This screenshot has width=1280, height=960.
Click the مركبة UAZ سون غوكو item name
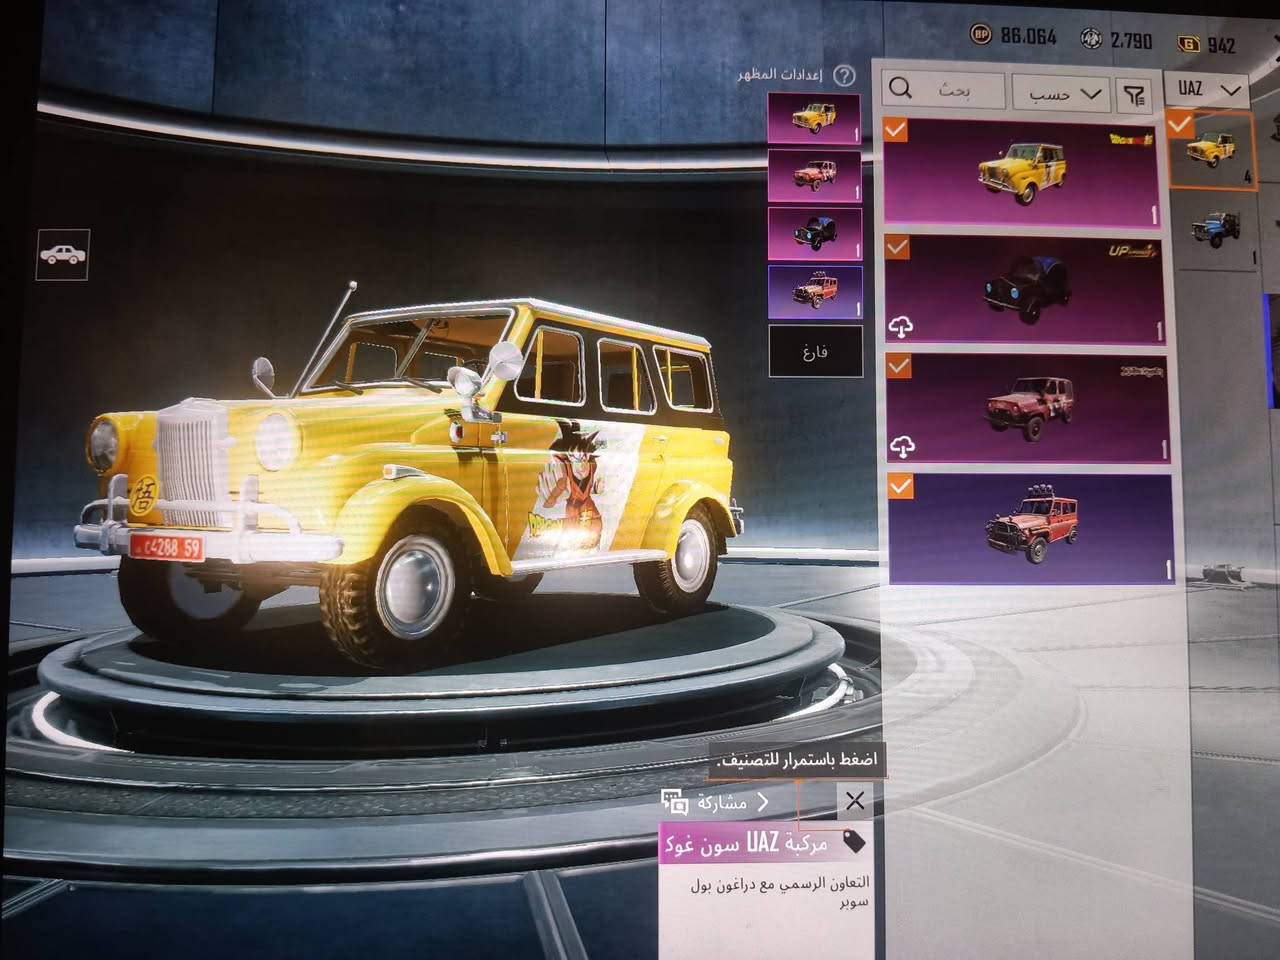(x=745, y=844)
